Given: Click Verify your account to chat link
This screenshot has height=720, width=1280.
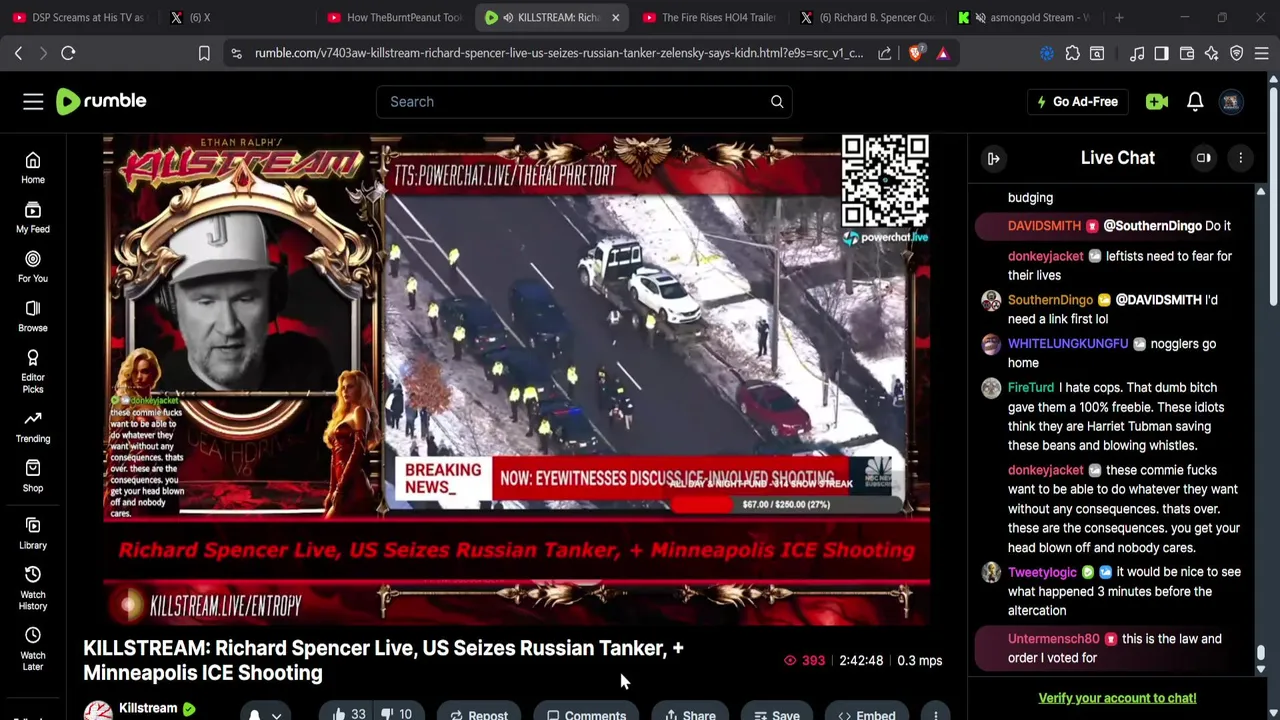Looking at the screenshot, I should pos(1117,698).
